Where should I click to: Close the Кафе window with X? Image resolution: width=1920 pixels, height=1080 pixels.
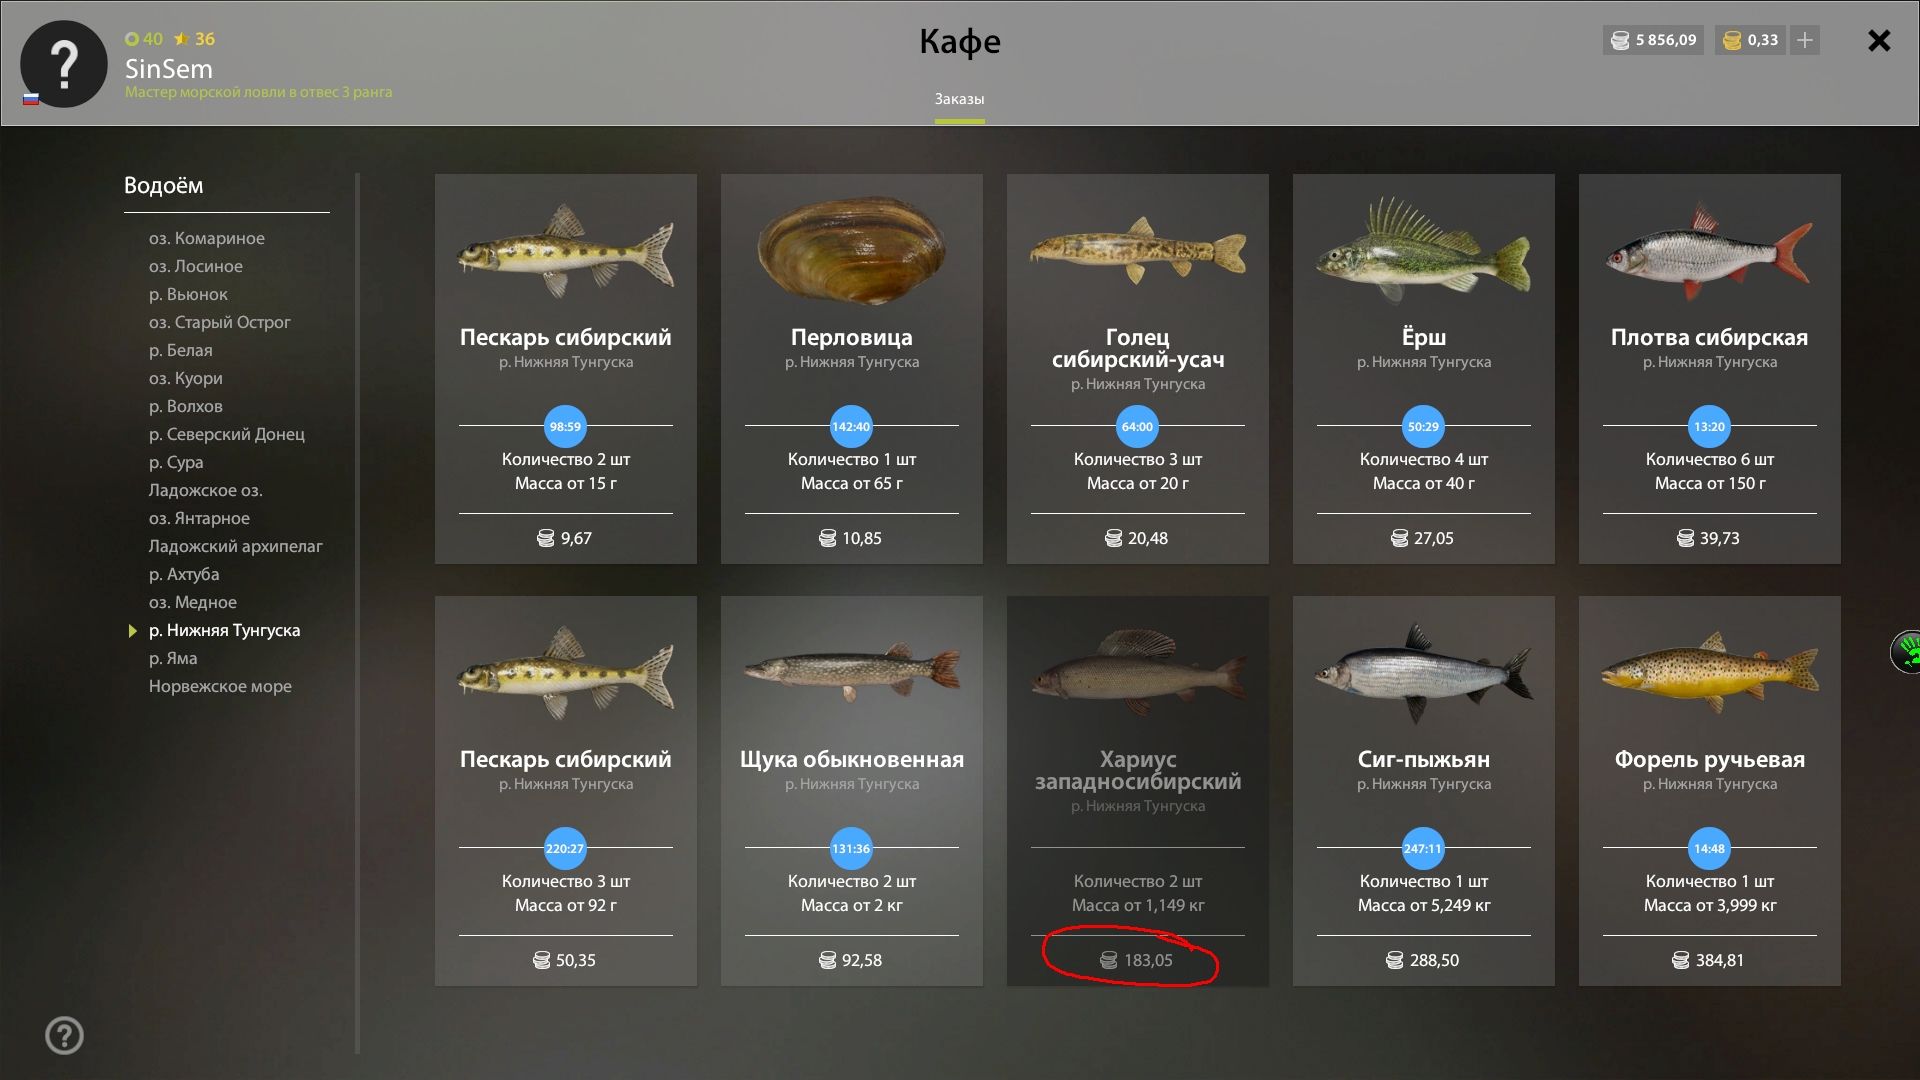[1879, 40]
